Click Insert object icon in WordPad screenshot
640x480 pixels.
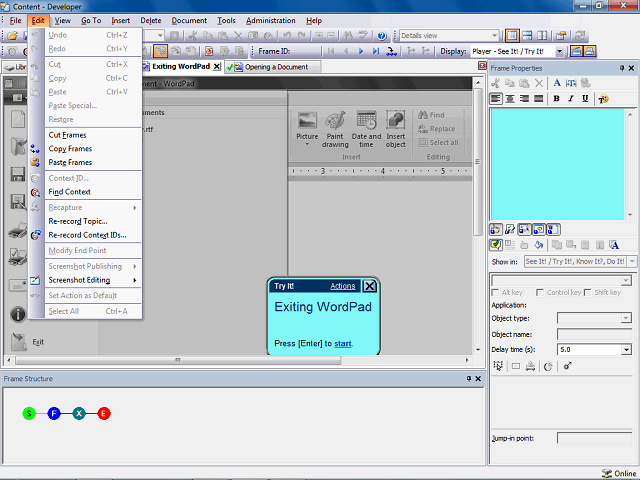tap(396, 121)
